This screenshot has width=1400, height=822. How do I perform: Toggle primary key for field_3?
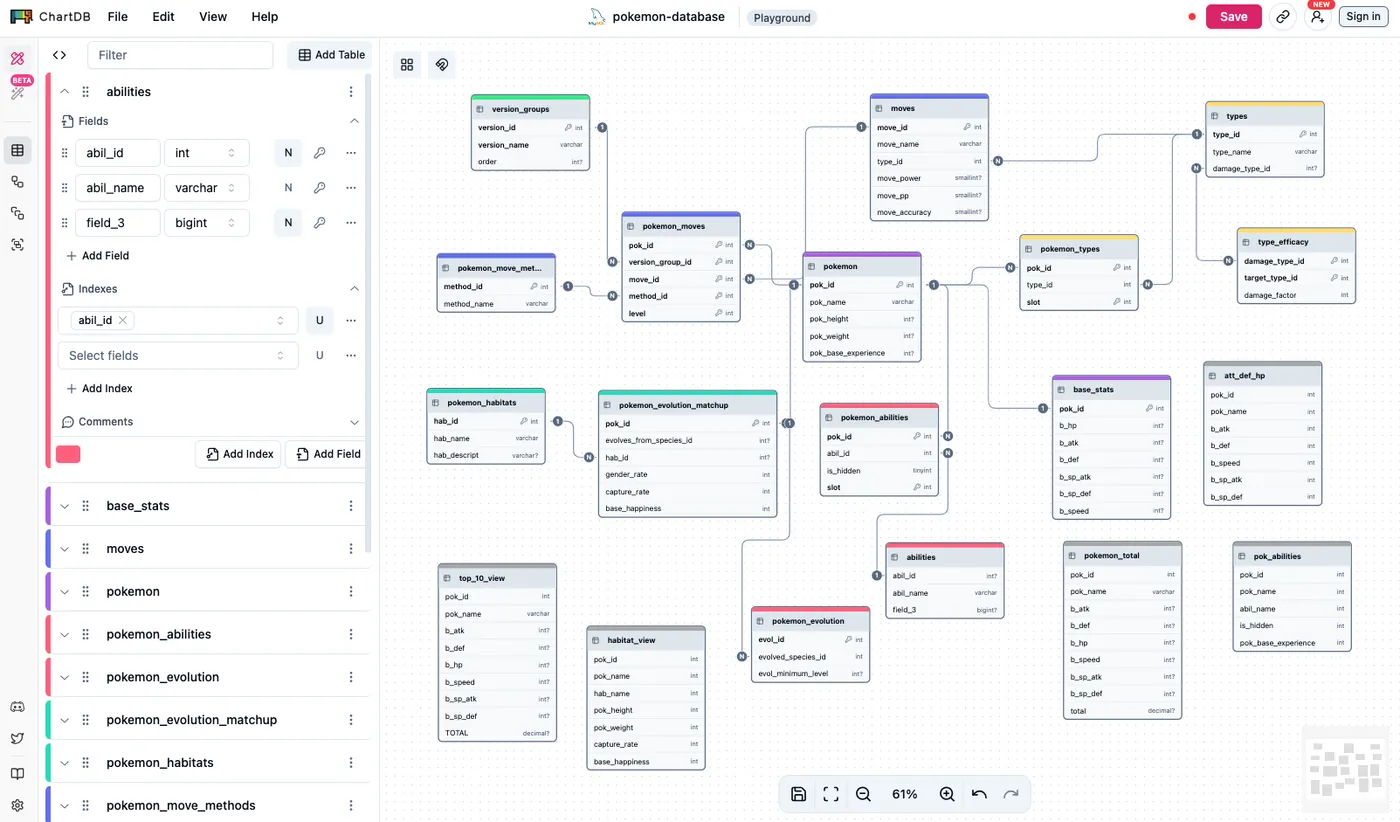pos(320,223)
